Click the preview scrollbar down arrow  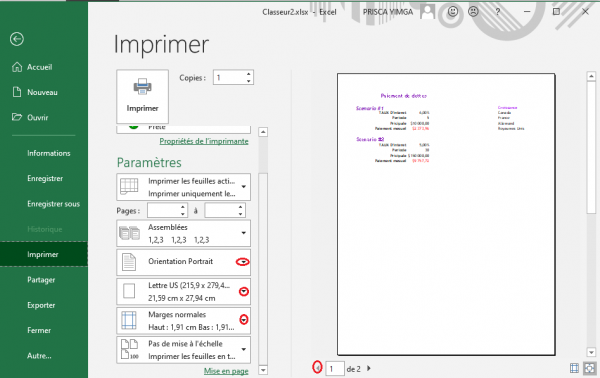(x=591, y=352)
